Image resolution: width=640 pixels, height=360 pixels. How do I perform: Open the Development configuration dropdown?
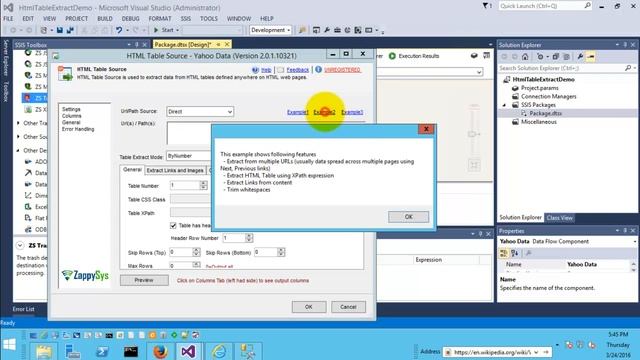click(270, 30)
